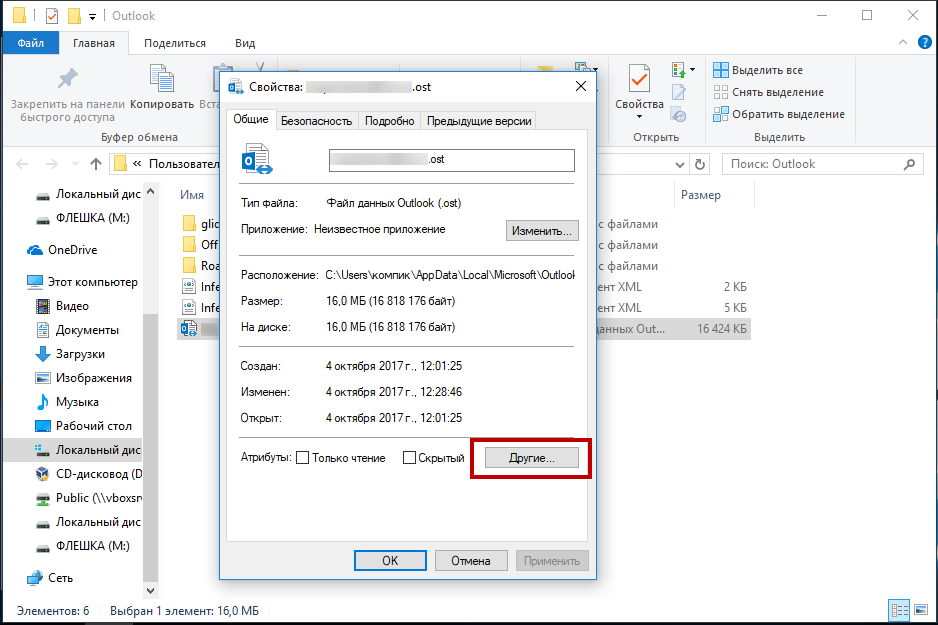Viewport: 938px width, 625px height.
Task: Tick the Скрытый attribute checkbox
Action: 409,458
